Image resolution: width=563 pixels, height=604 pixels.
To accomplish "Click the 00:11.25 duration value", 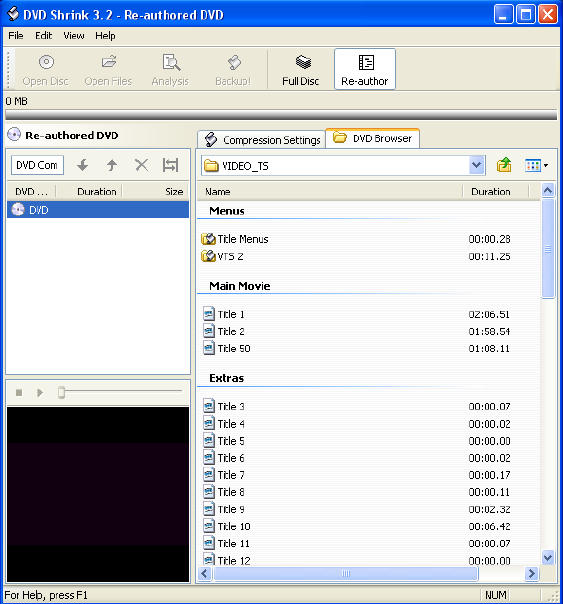I will pyautogui.click(x=489, y=256).
